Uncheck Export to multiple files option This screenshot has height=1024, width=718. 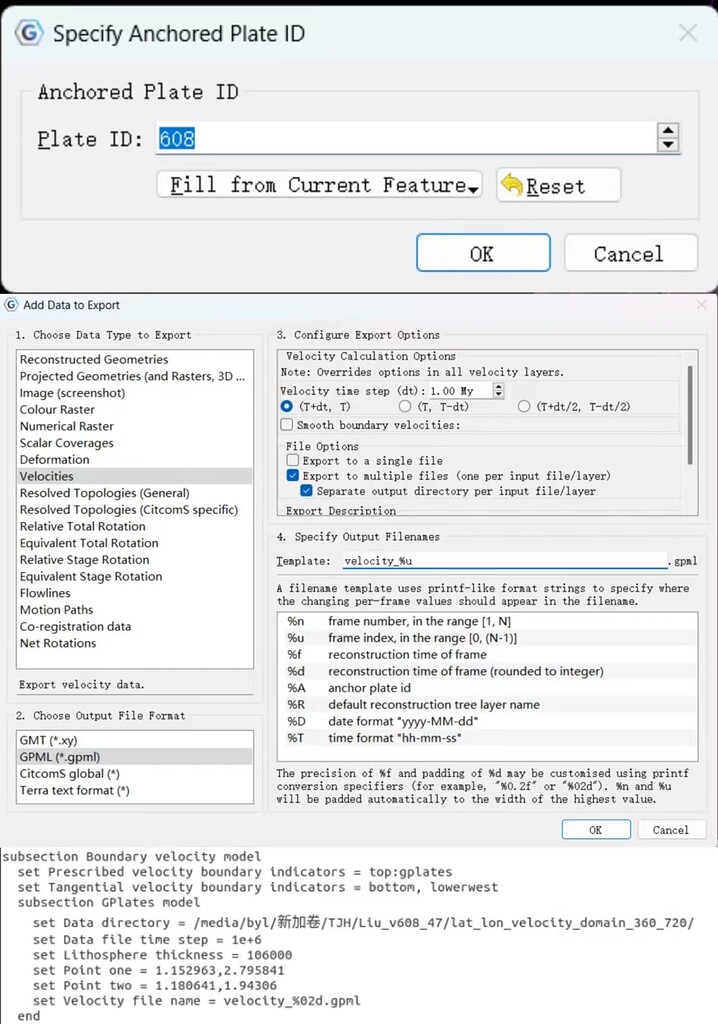coord(293,475)
